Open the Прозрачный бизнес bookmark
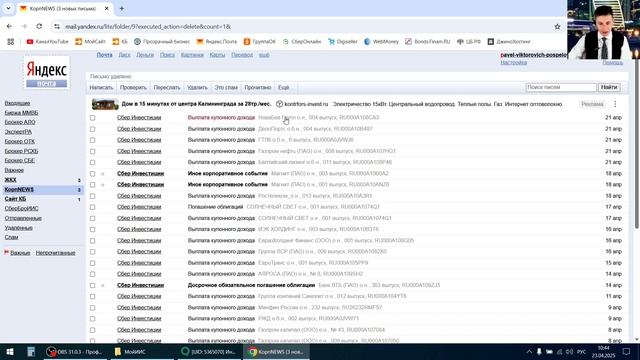 click(162, 42)
